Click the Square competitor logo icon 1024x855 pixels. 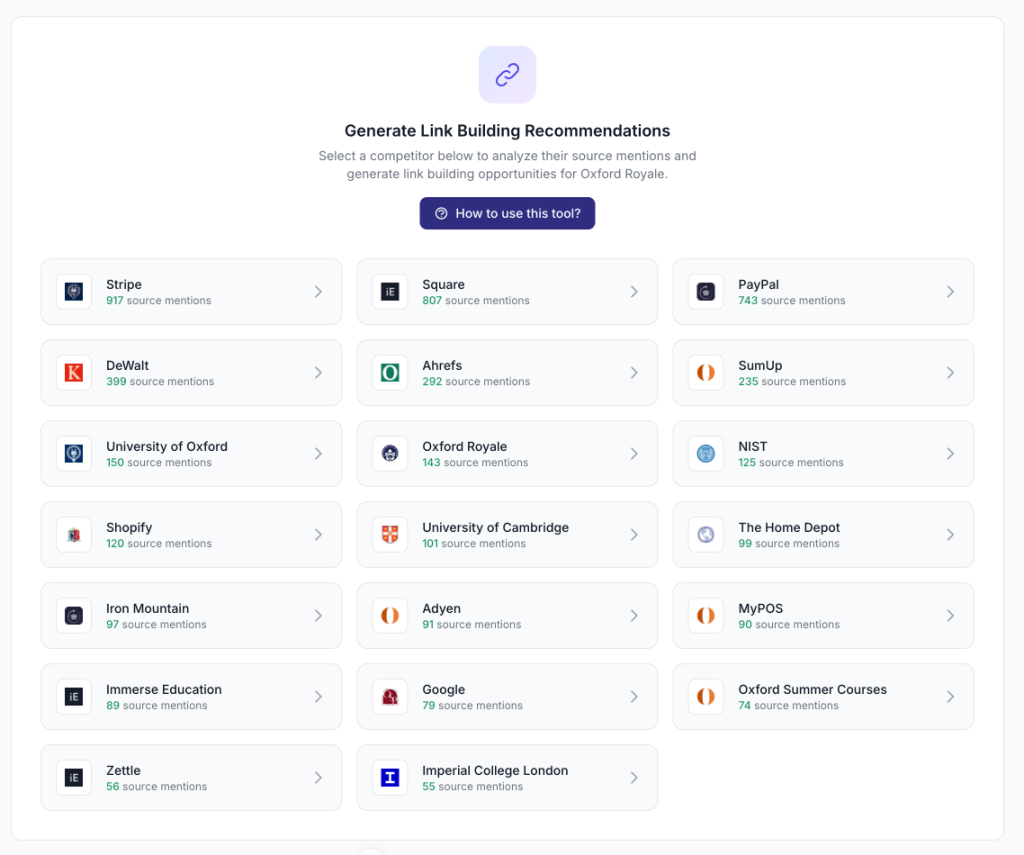[x=390, y=291]
